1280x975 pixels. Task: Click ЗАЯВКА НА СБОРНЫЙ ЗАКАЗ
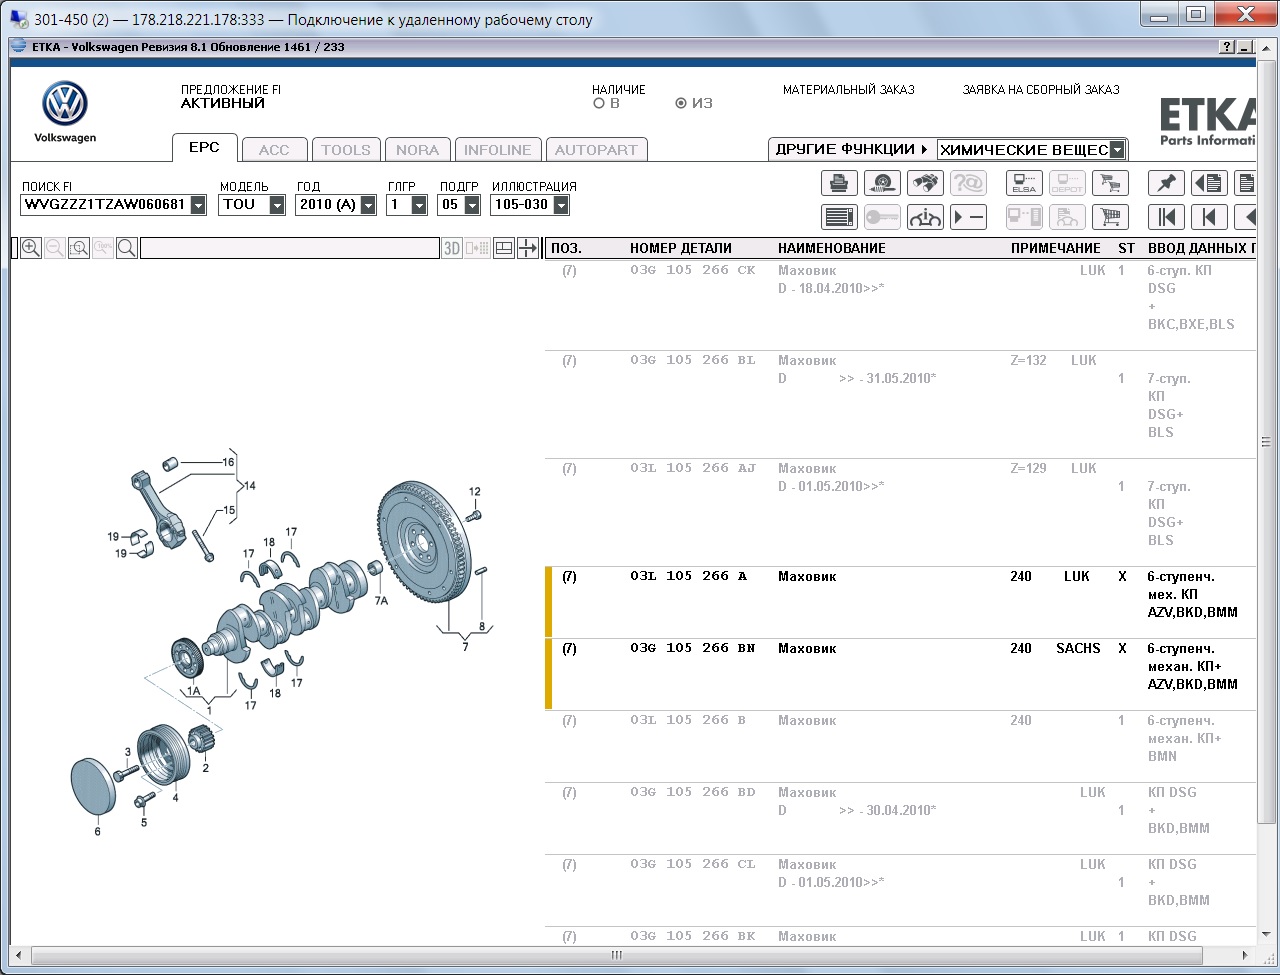point(1041,90)
